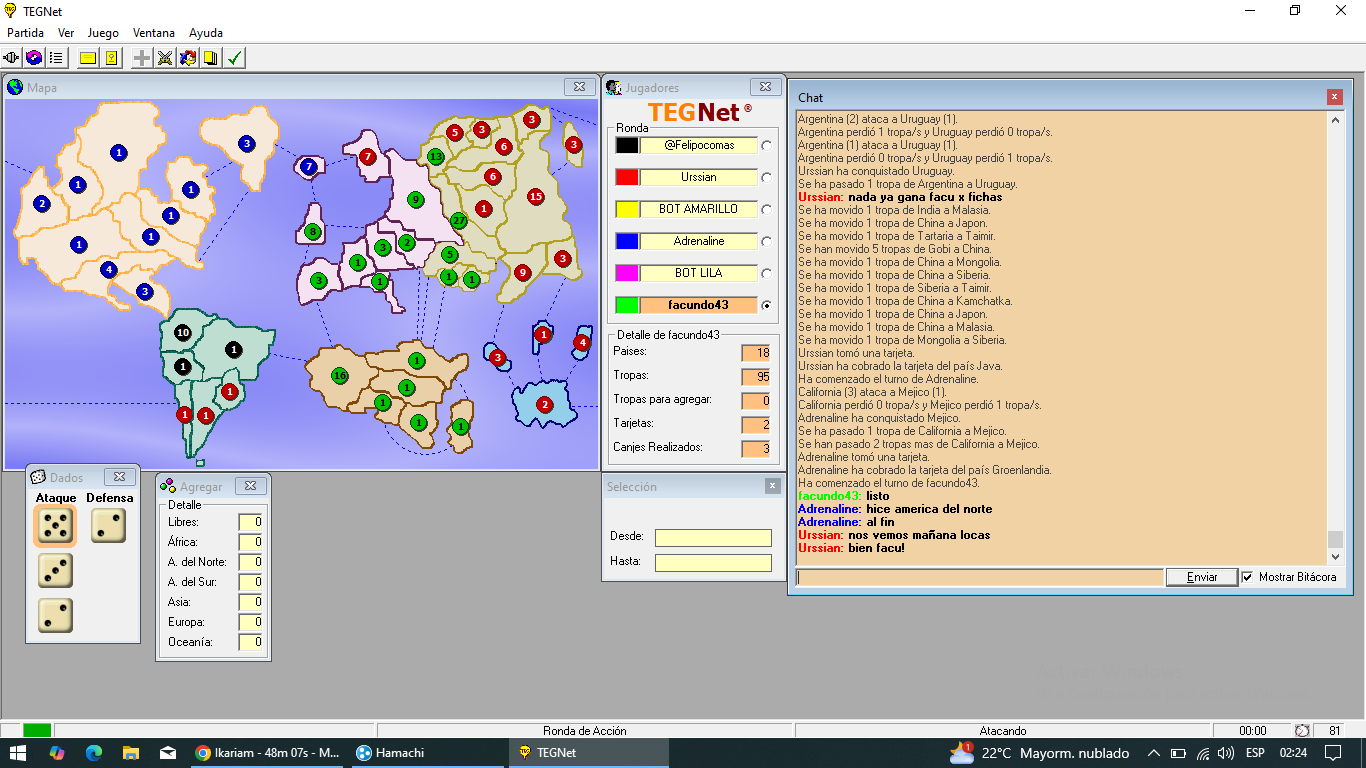
Task: Click the chat message input field
Action: (x=980, y=577)
